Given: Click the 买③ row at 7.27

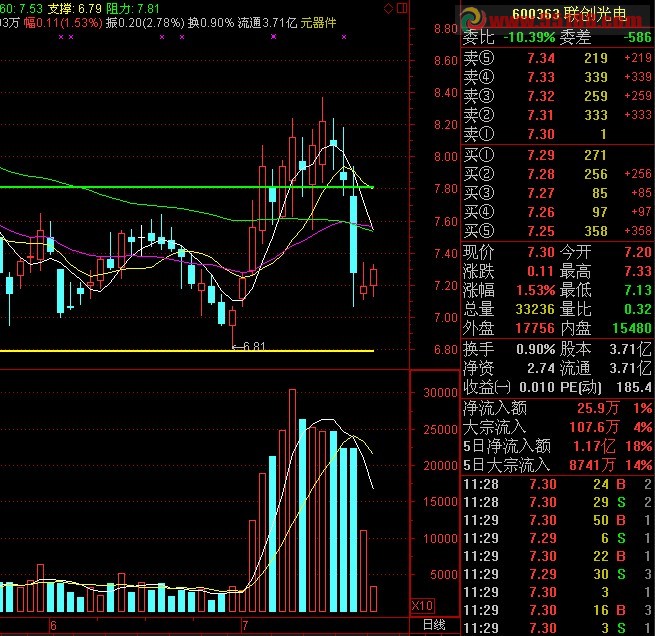Looking at the screenshot, I should (557, 193).
